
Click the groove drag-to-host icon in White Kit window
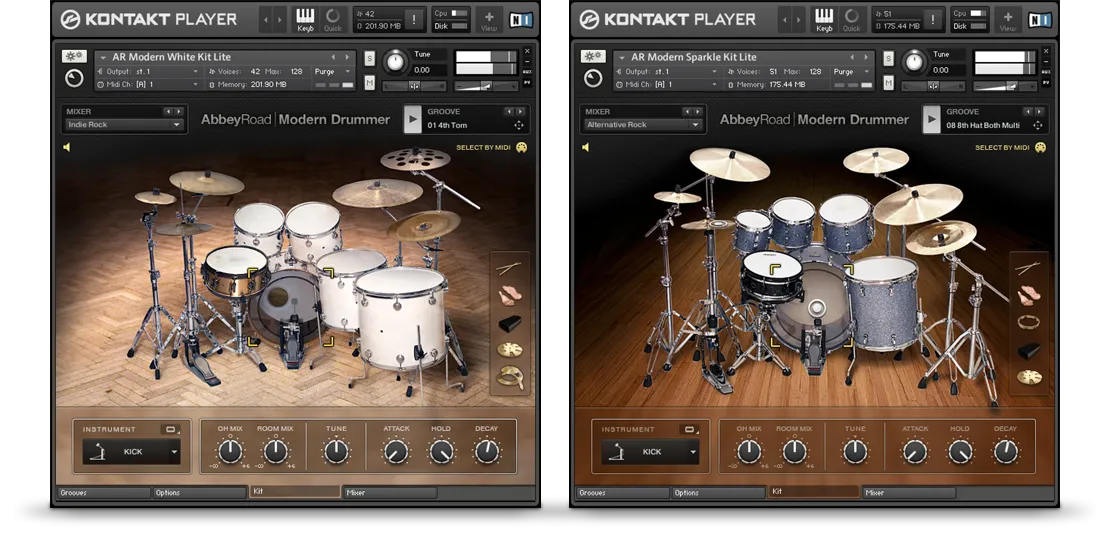pyautogui.click(x=519, y=125)
